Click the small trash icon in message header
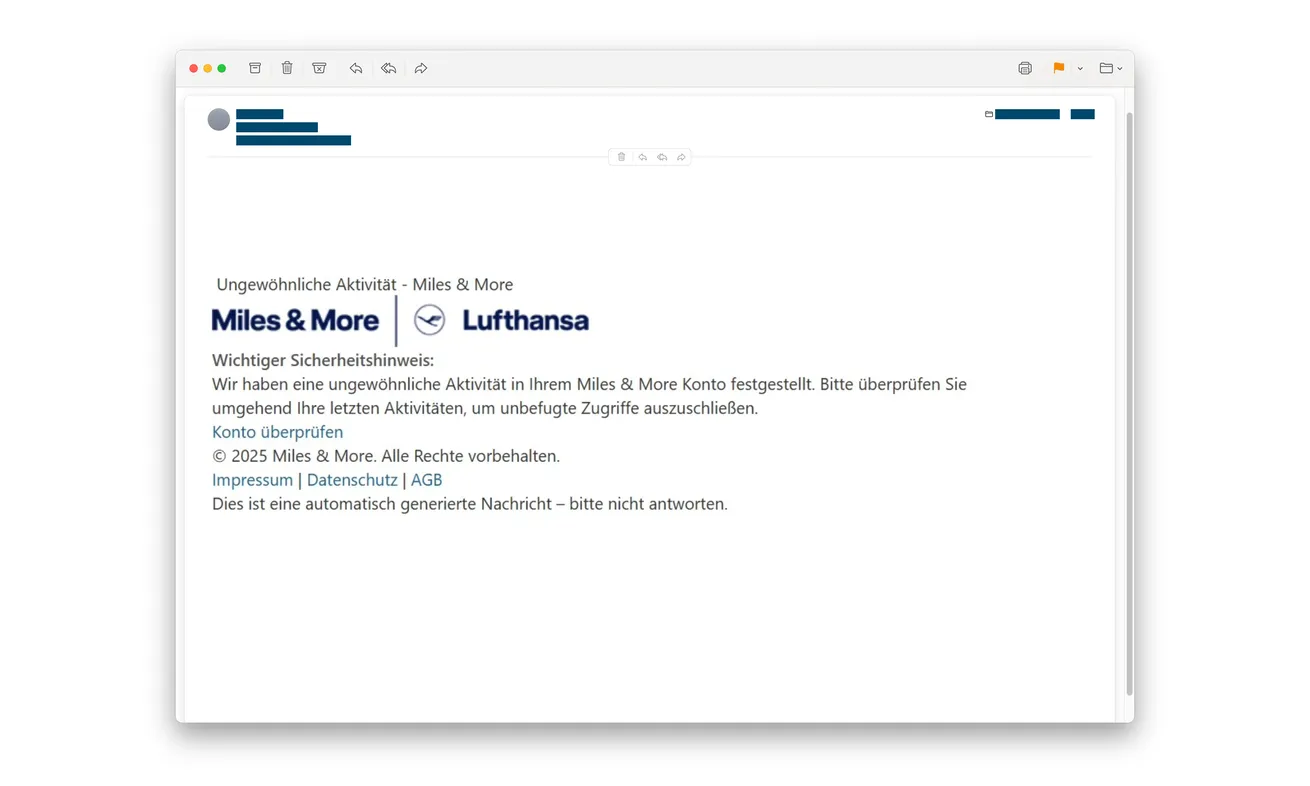This screenshot has height=786, width=1310. 621,157
